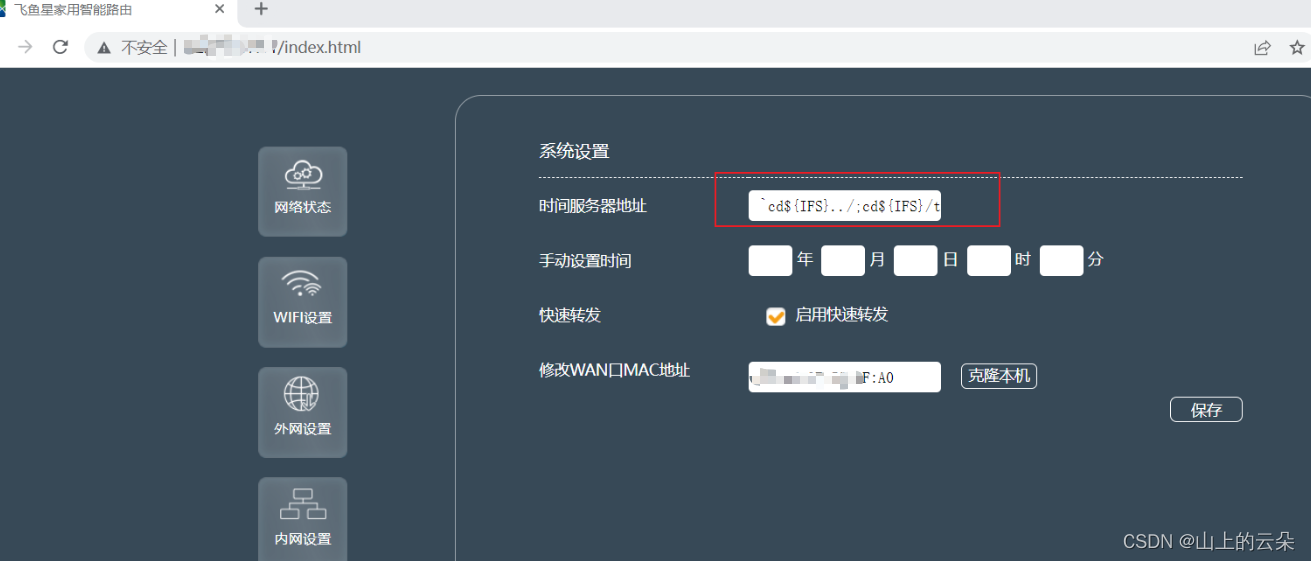Go forward with the browser arrow
Viewport: 1311px width, 561px height.
tap(25, 47)
